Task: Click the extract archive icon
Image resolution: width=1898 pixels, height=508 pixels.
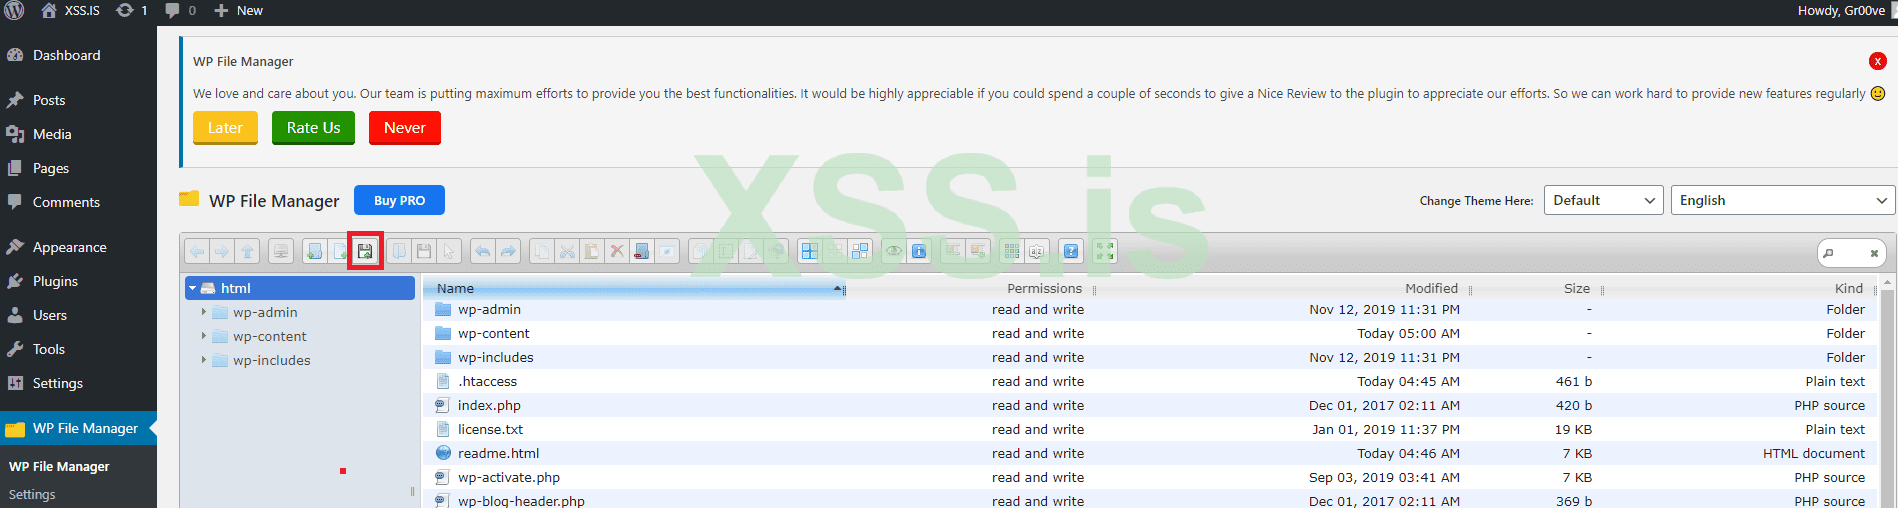Action: point(952,251)
